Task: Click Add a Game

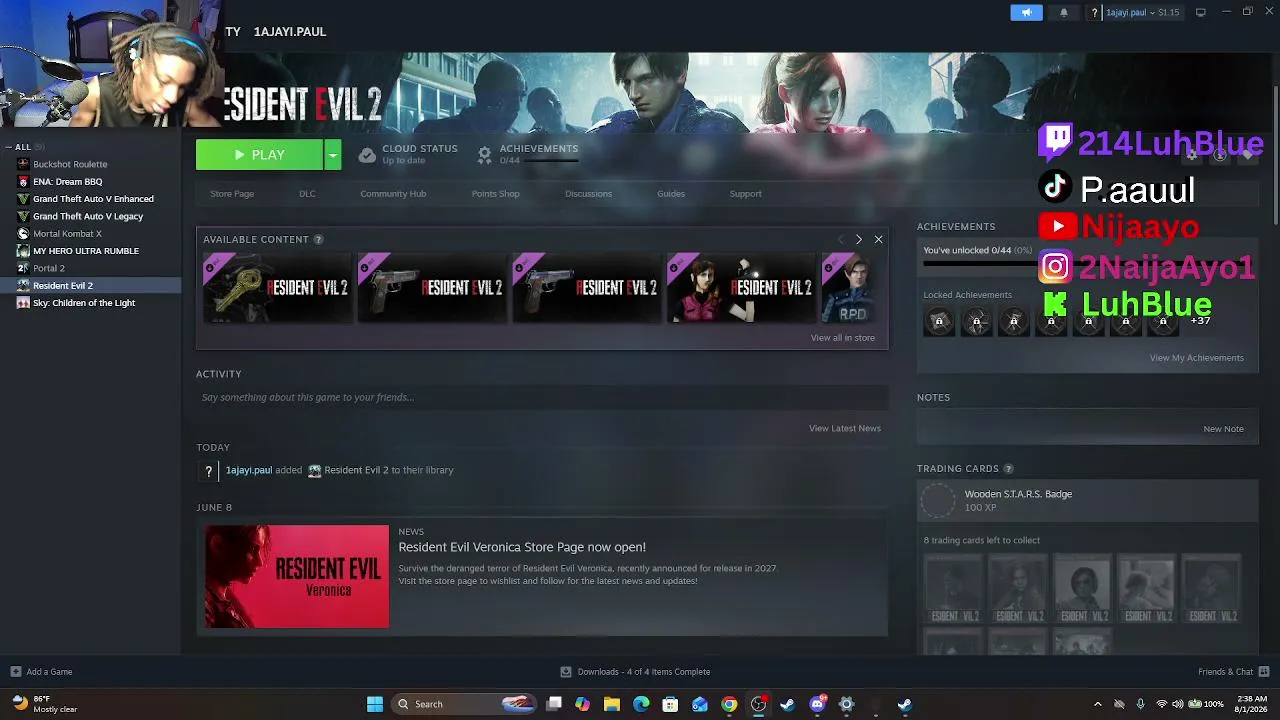Action: coord(41,672)
